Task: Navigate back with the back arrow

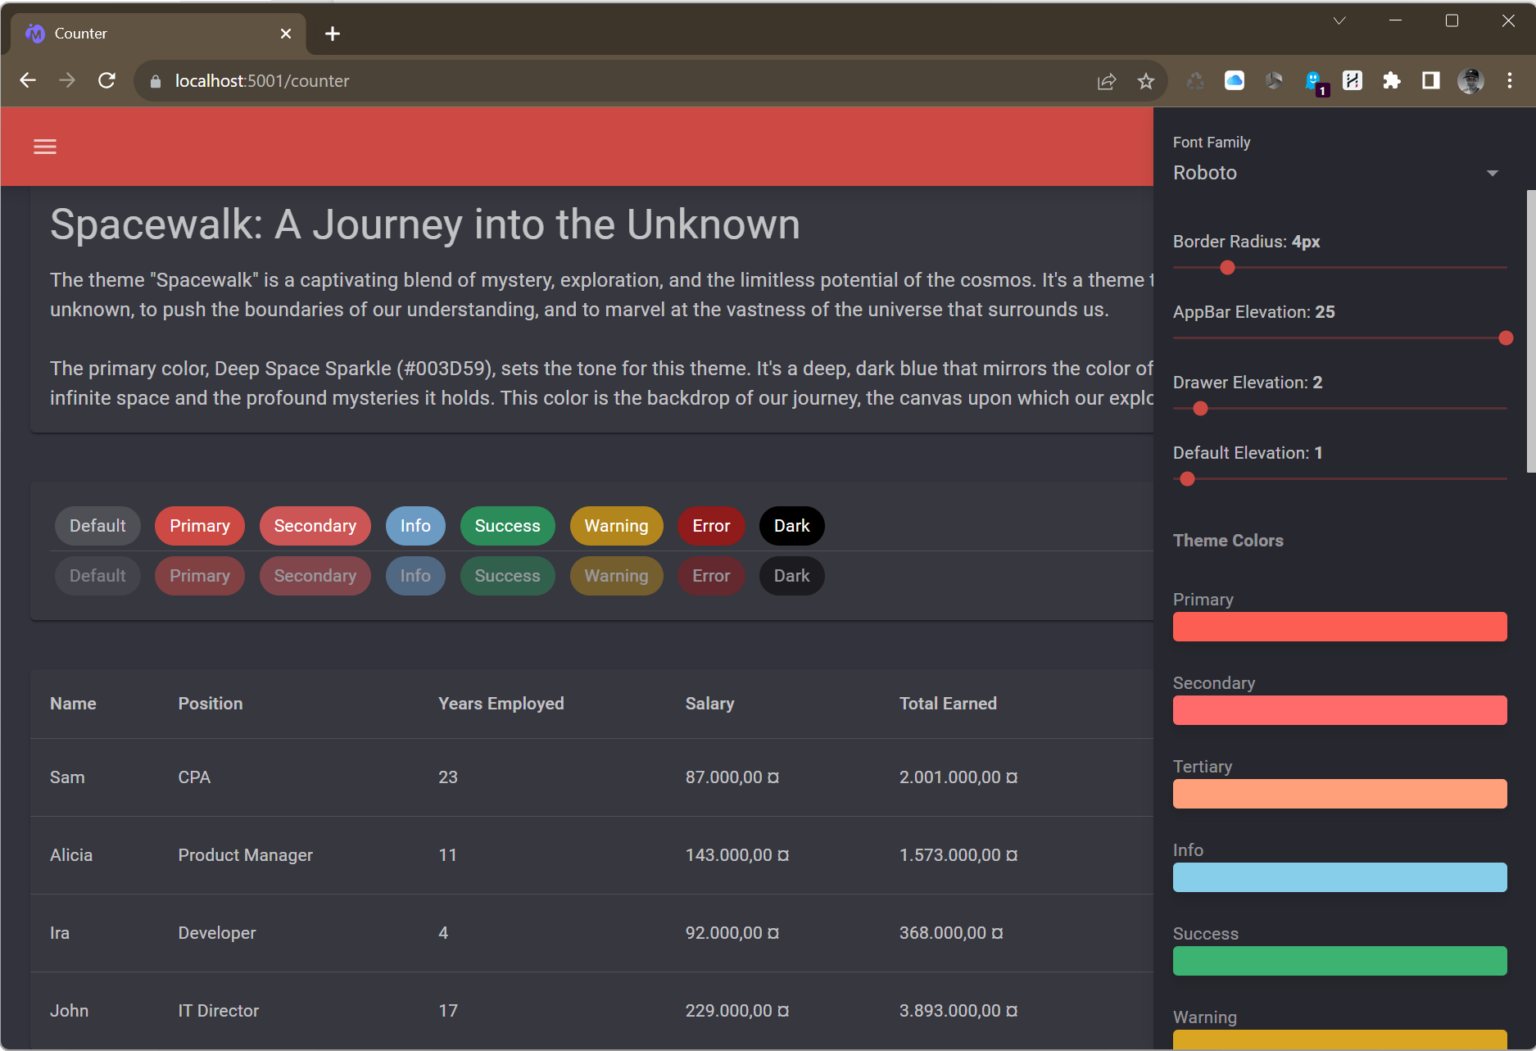Action: click(x=27, y=80)
